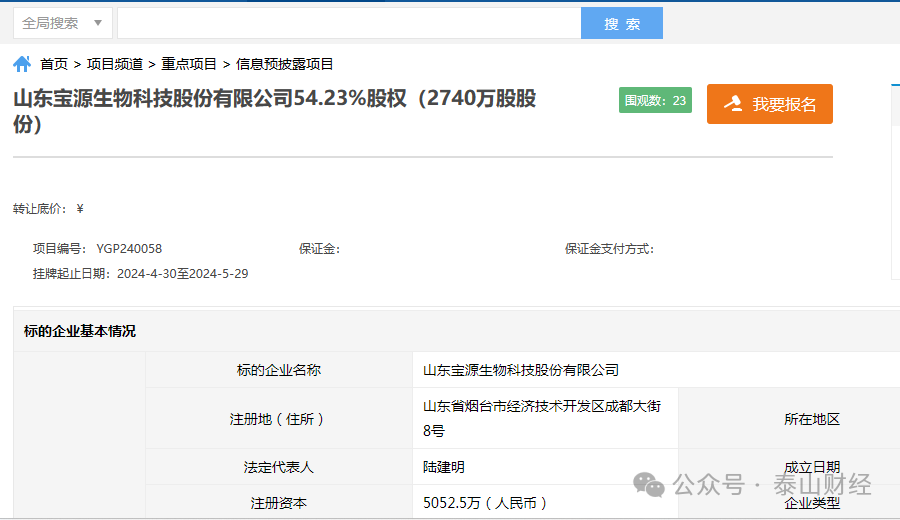
Task: Open the 全局搜索 scope dropdown
Action: (63, 23)
